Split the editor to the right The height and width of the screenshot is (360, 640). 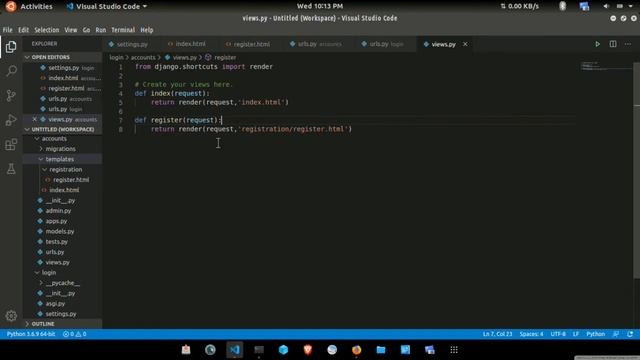613,44
